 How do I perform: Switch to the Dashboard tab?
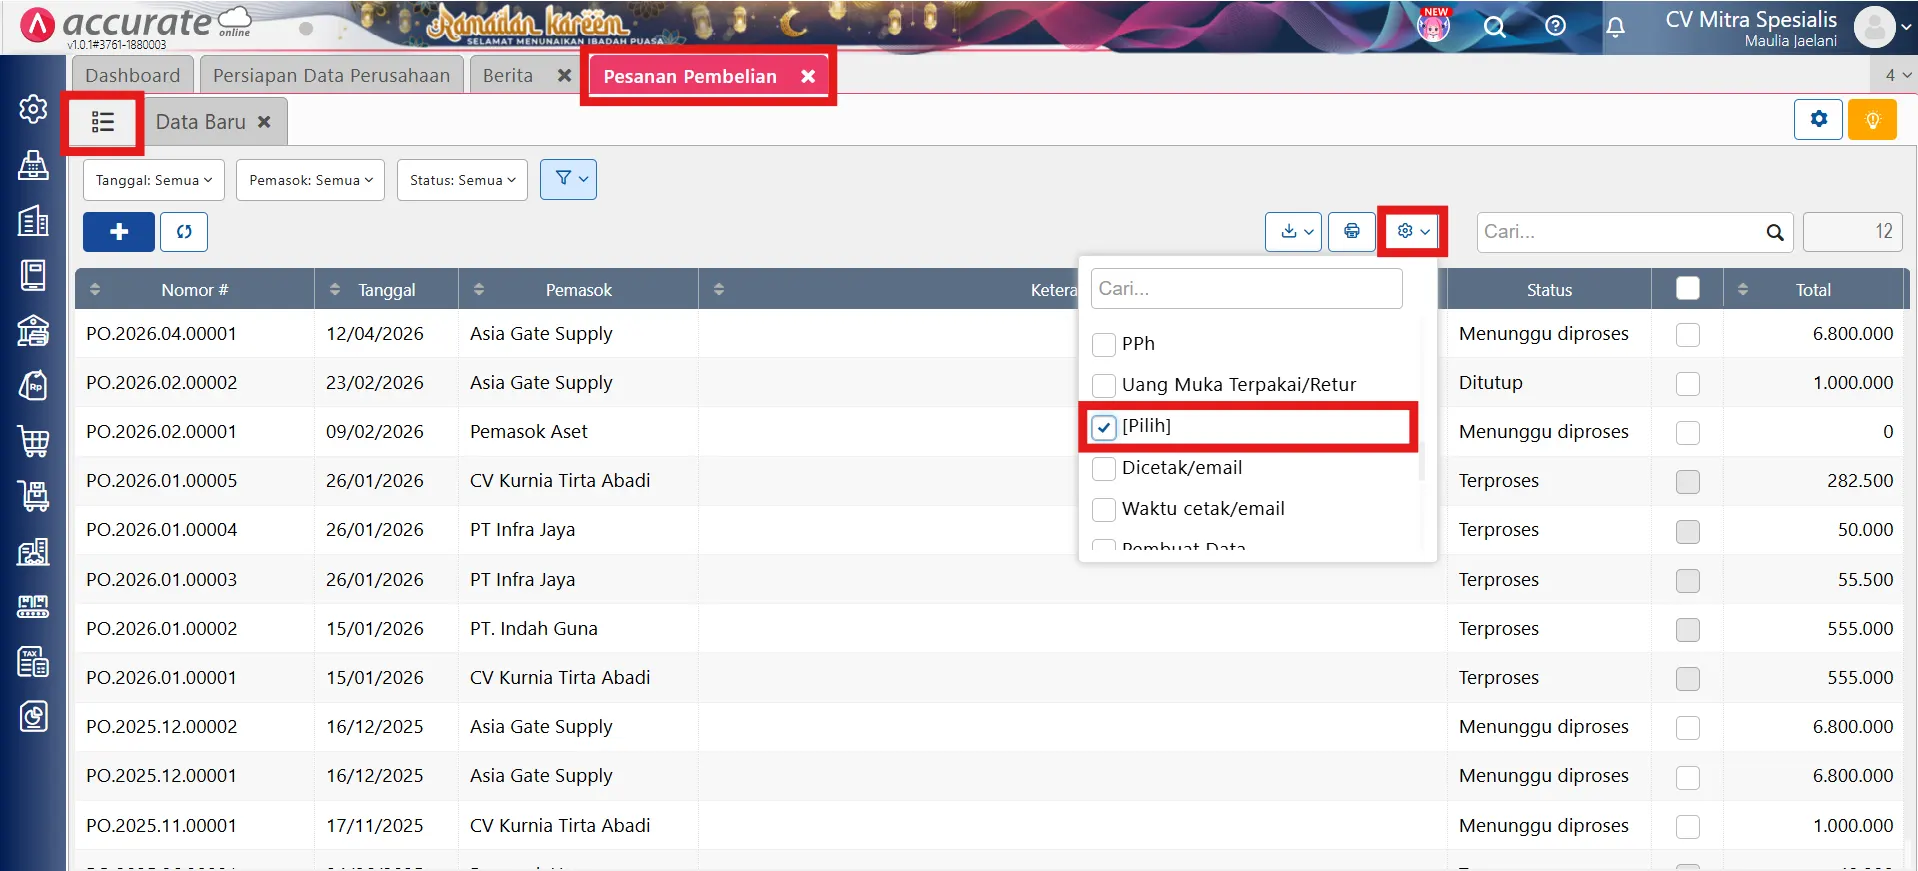pyautogui.click(x=132, y=76)
